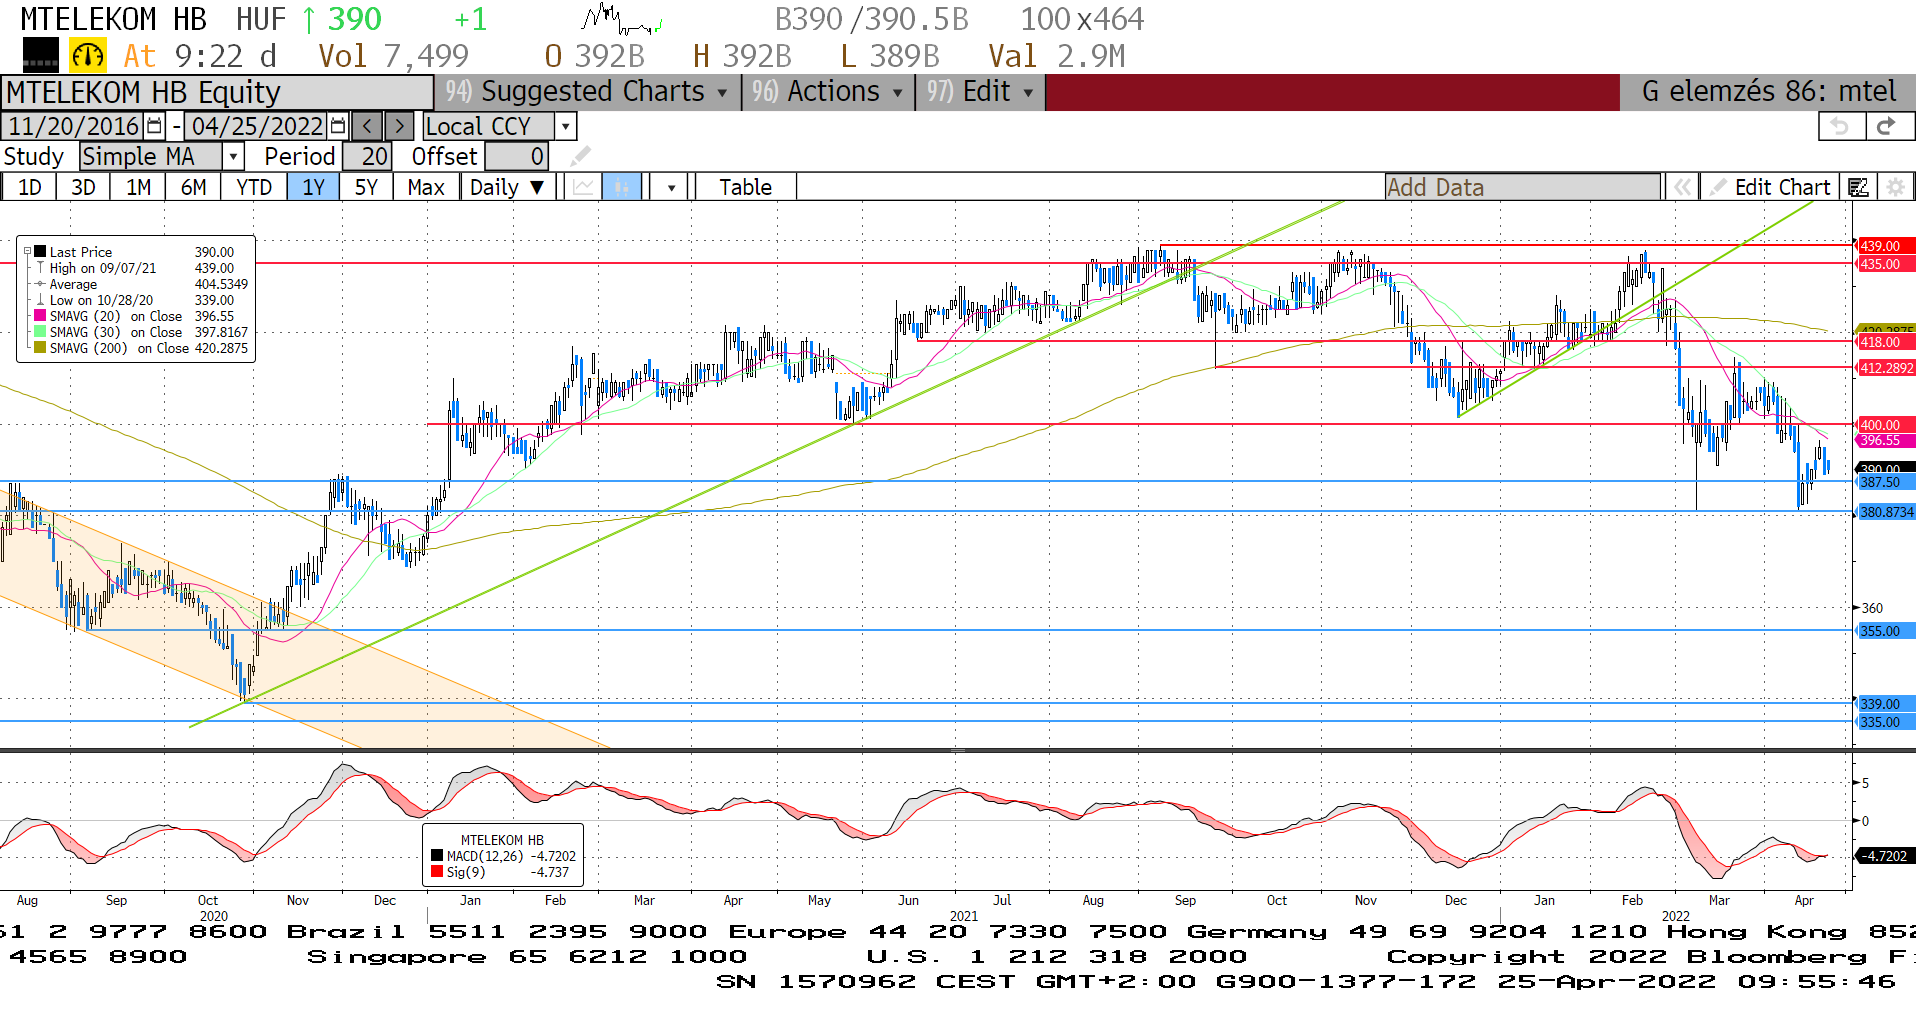Screen dimensions: 1916x1033
Task: Click the Sig(9) red legend swatch
Action: point(437,872)
